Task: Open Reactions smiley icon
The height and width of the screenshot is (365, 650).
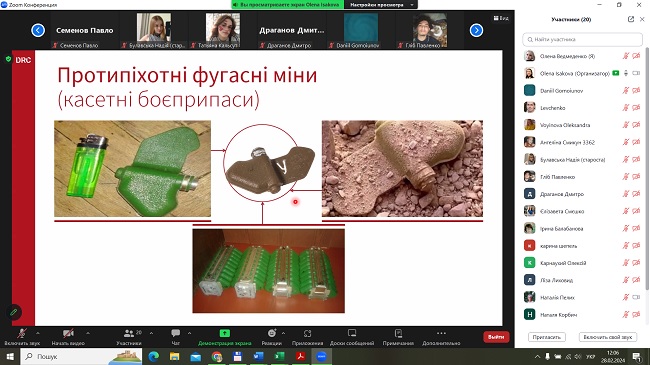Action: coord(272,333)
